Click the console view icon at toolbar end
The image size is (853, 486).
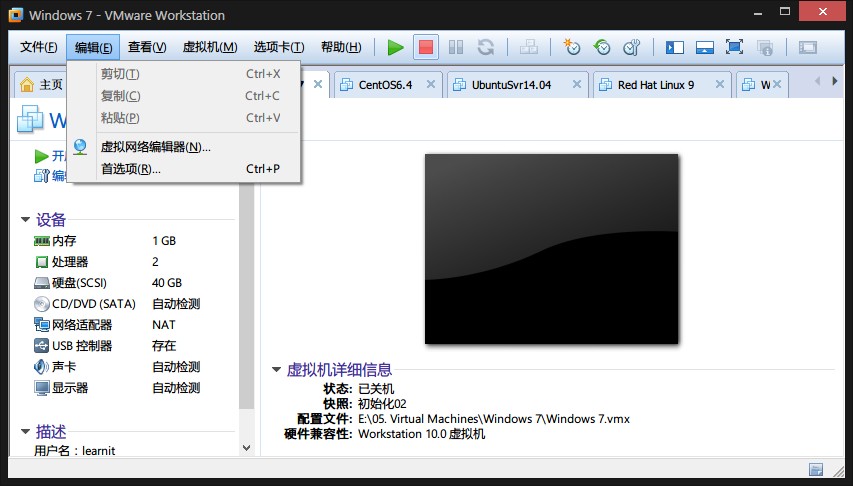808,47
